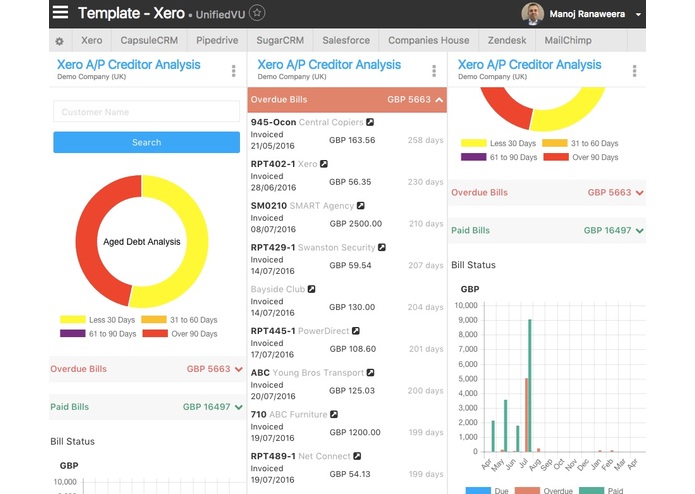Toggle the Due series legend in bar chart
The image size is (695, 494).
point(487,490)
